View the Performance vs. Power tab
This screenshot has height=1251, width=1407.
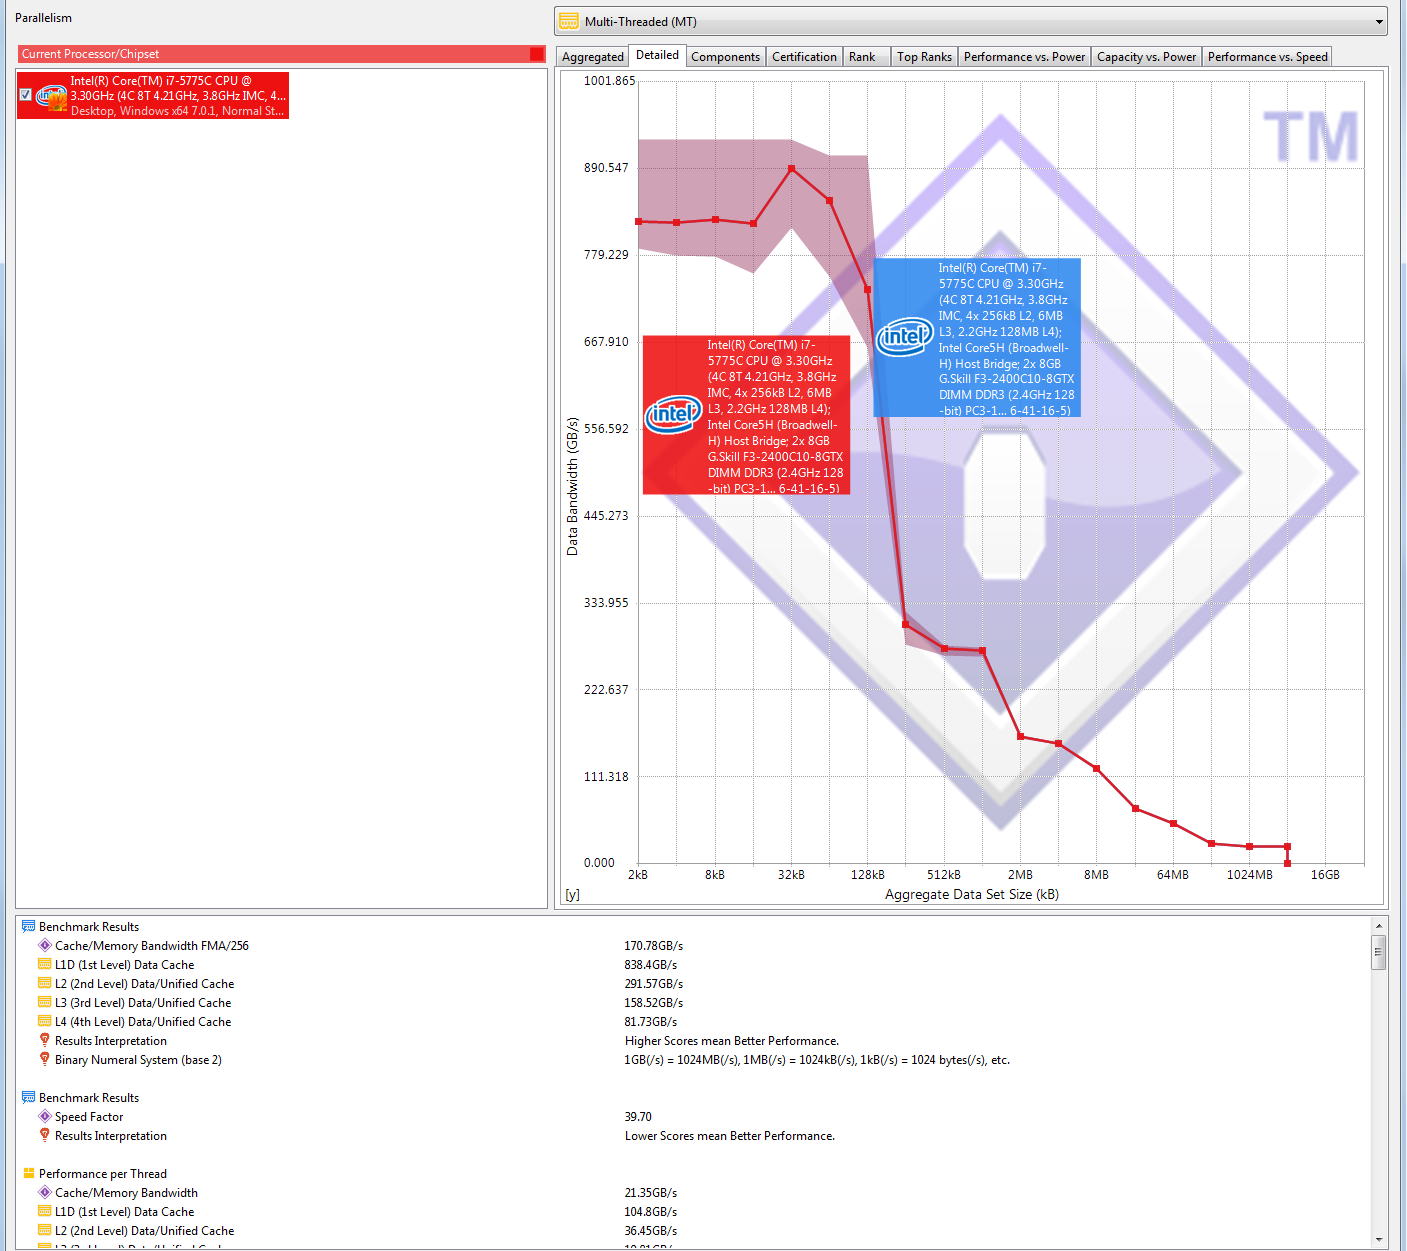tap(1024, 57)
